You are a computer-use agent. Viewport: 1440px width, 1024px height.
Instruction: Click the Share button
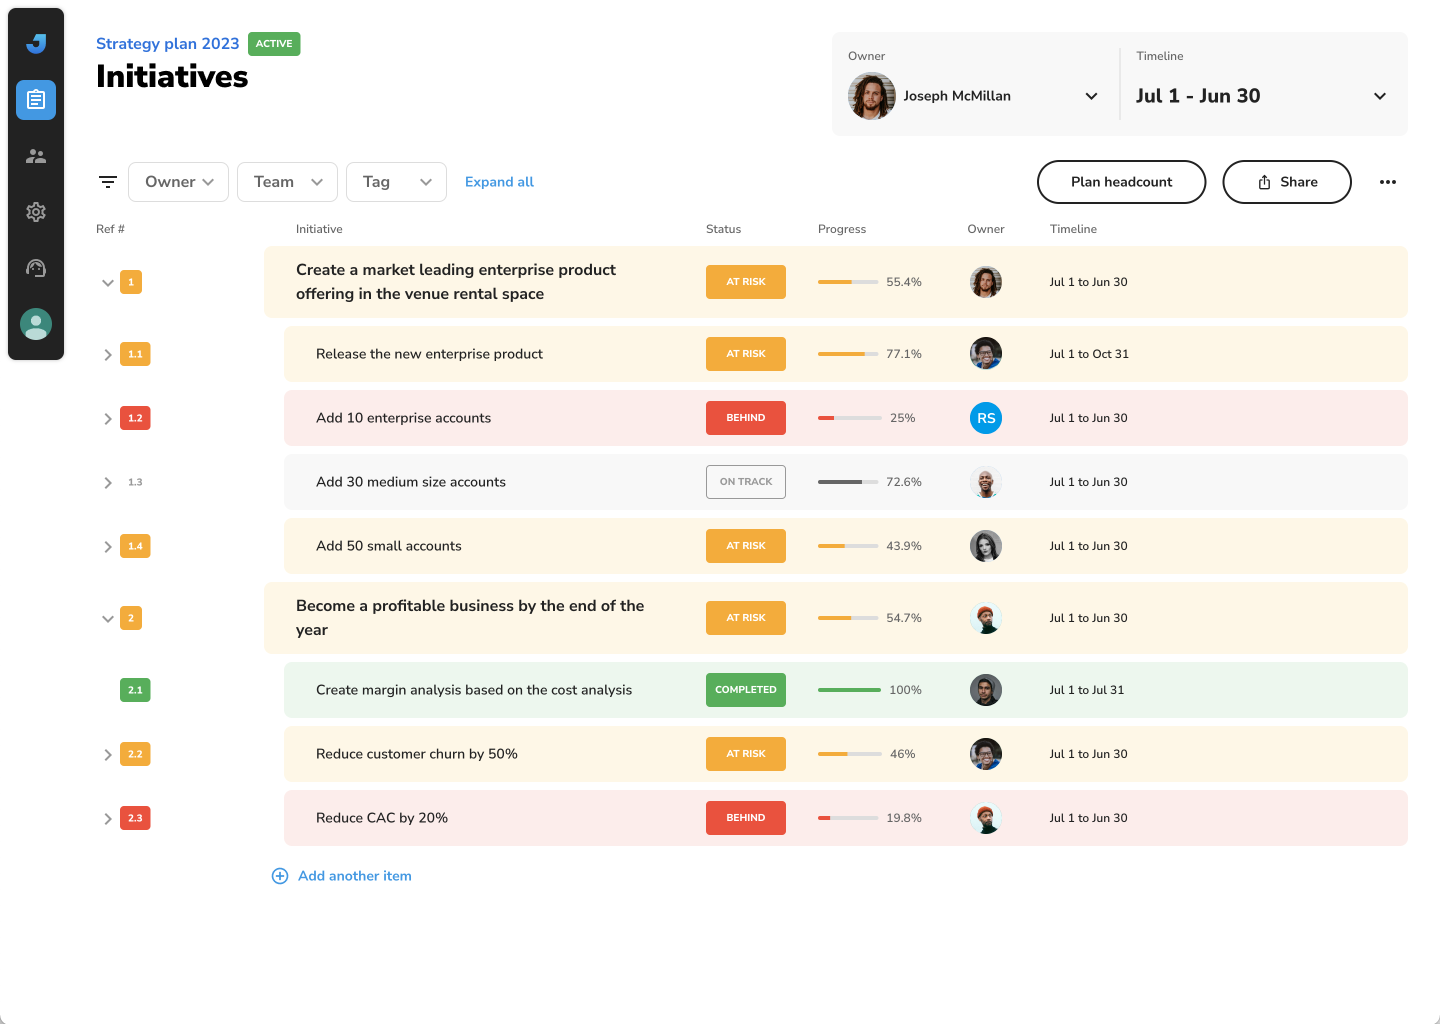(x=1287, y=182)
